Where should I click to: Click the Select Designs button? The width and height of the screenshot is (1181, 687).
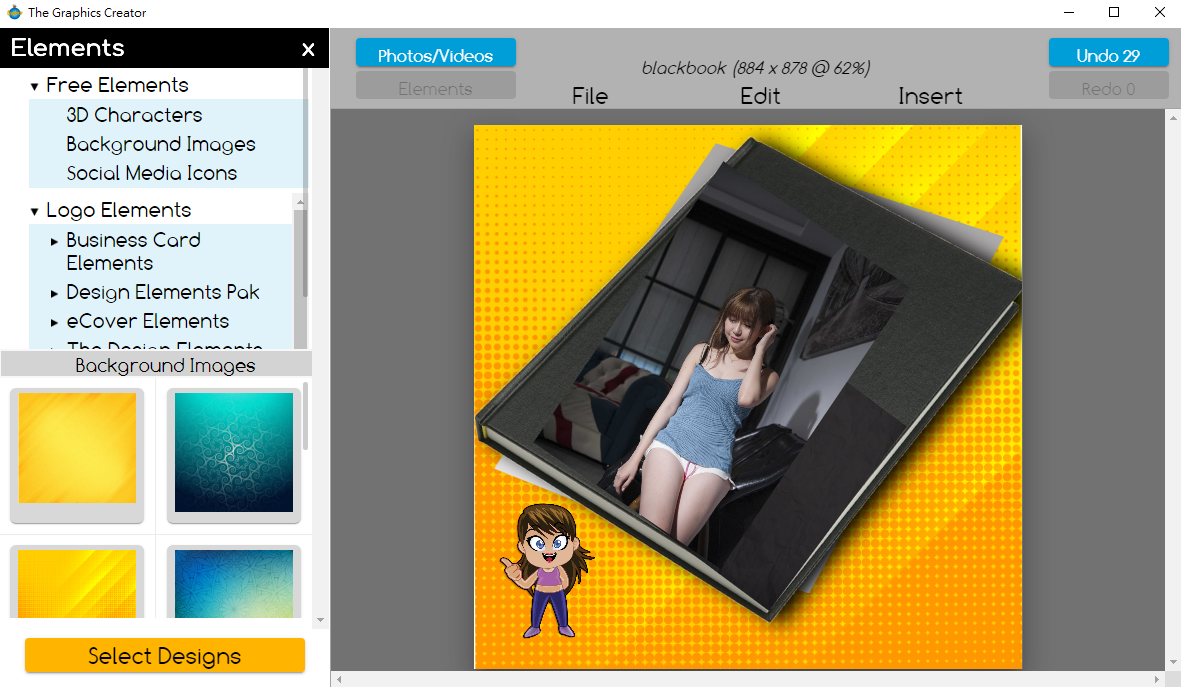tap(165, 656)
